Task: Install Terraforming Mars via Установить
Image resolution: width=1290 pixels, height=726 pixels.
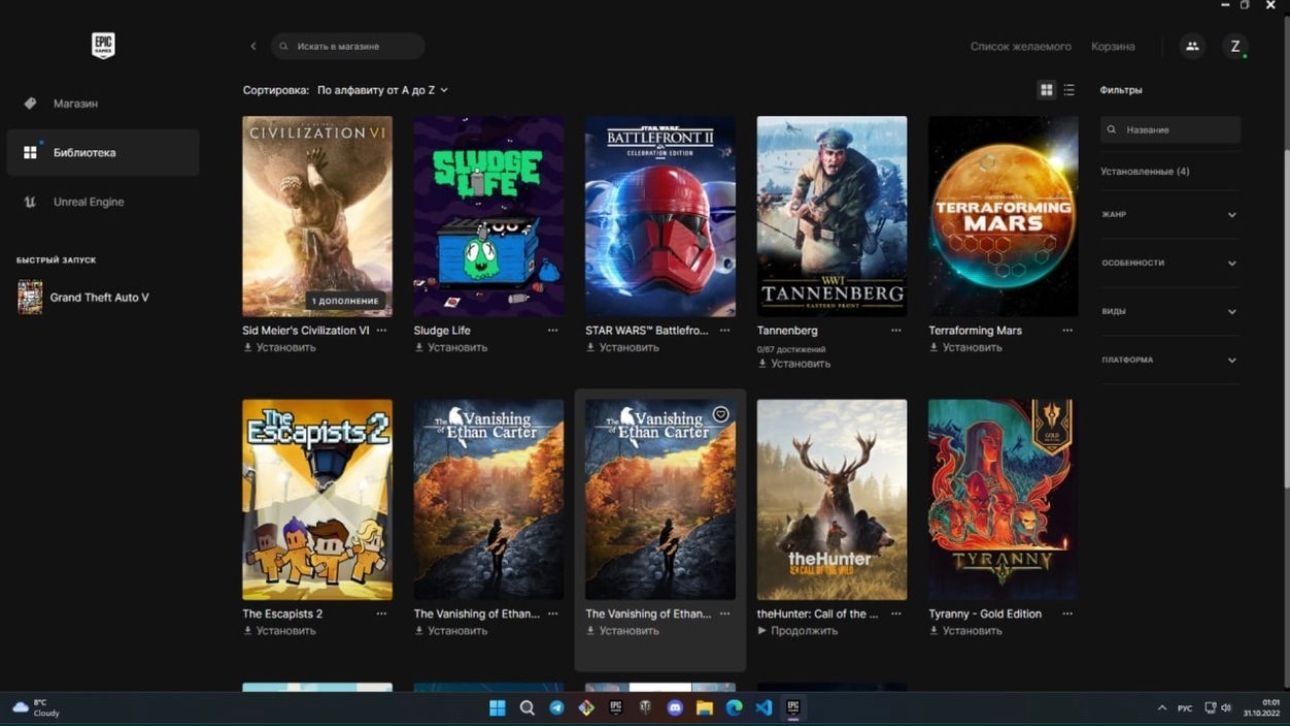Action: pyautogui.click(x=965, y=347)
